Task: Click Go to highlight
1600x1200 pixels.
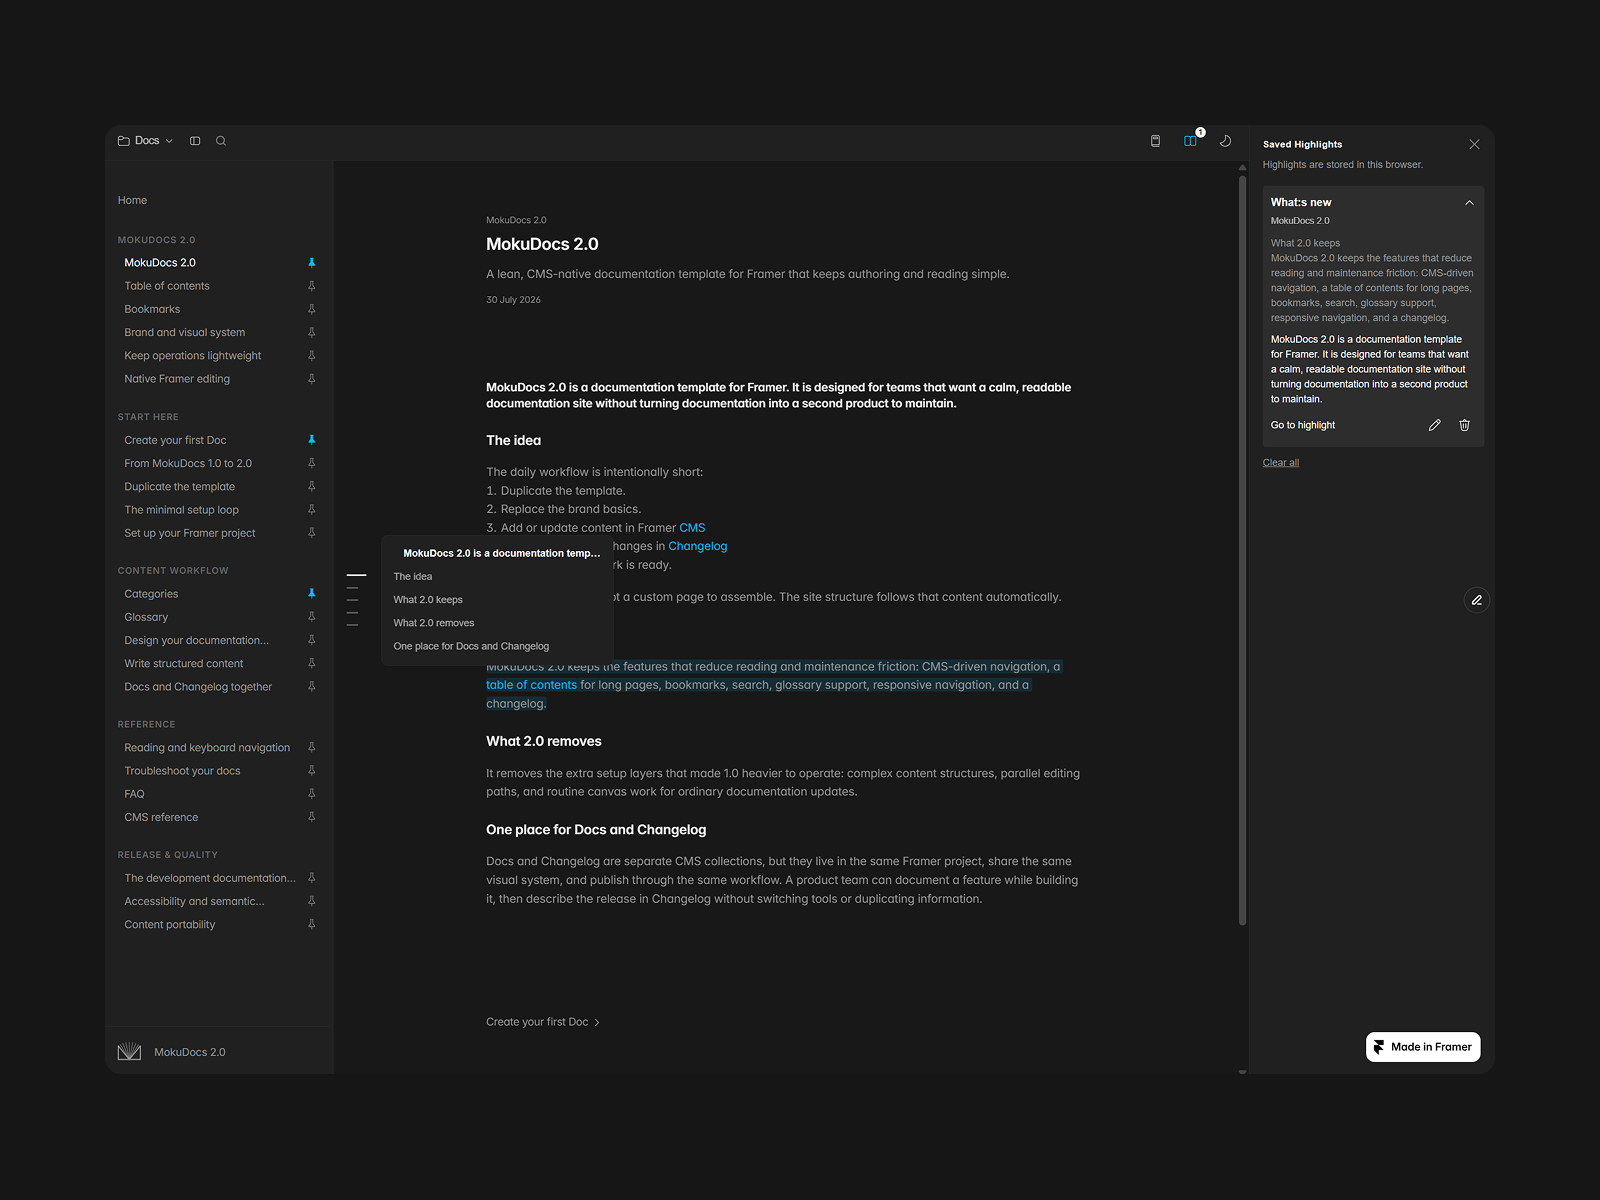Action: [x=1302, y=425]
